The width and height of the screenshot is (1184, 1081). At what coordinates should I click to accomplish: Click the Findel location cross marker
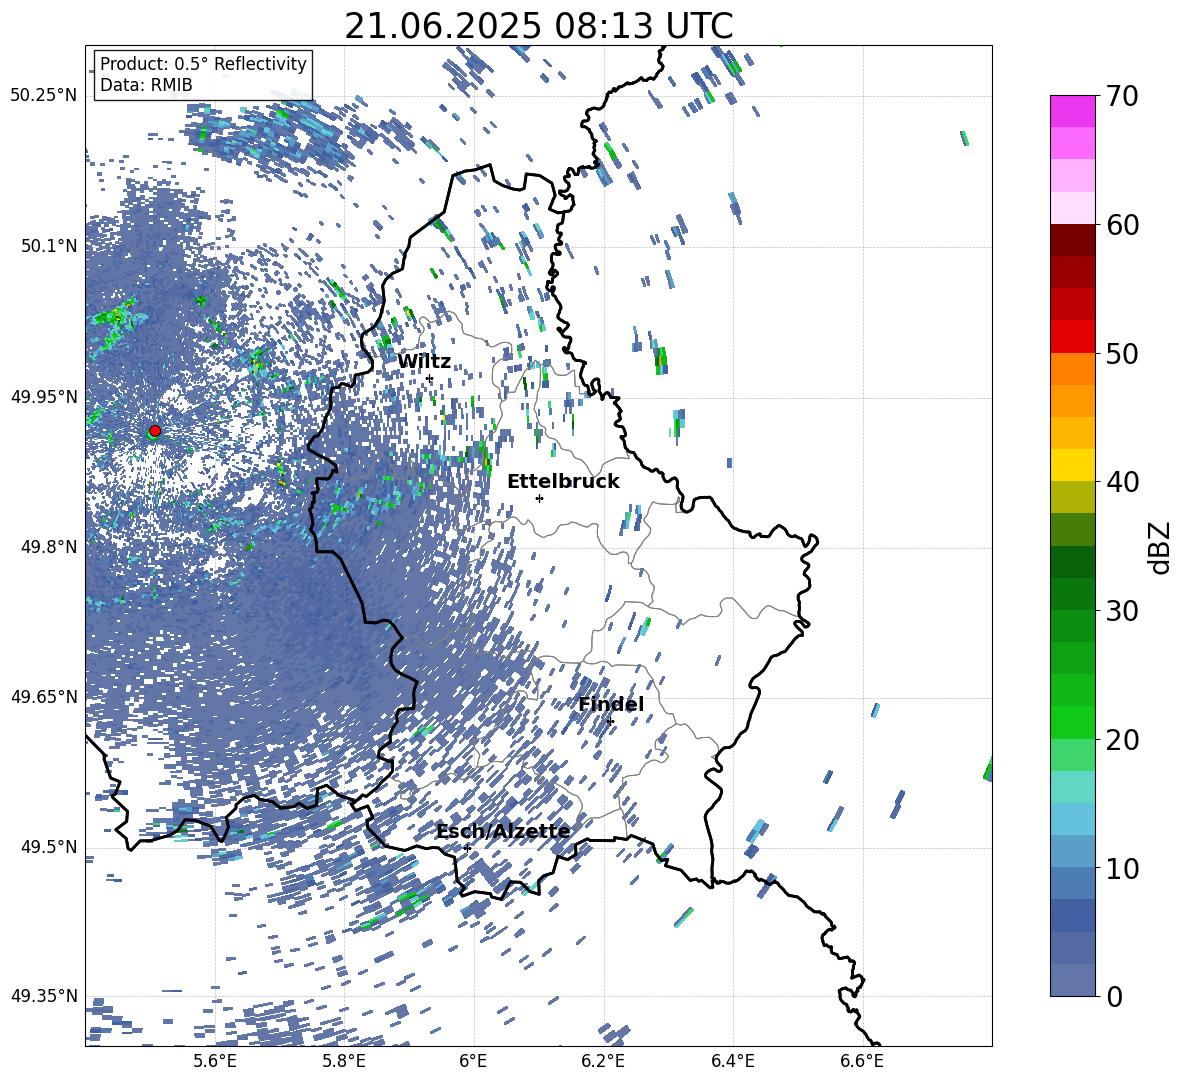610,722
